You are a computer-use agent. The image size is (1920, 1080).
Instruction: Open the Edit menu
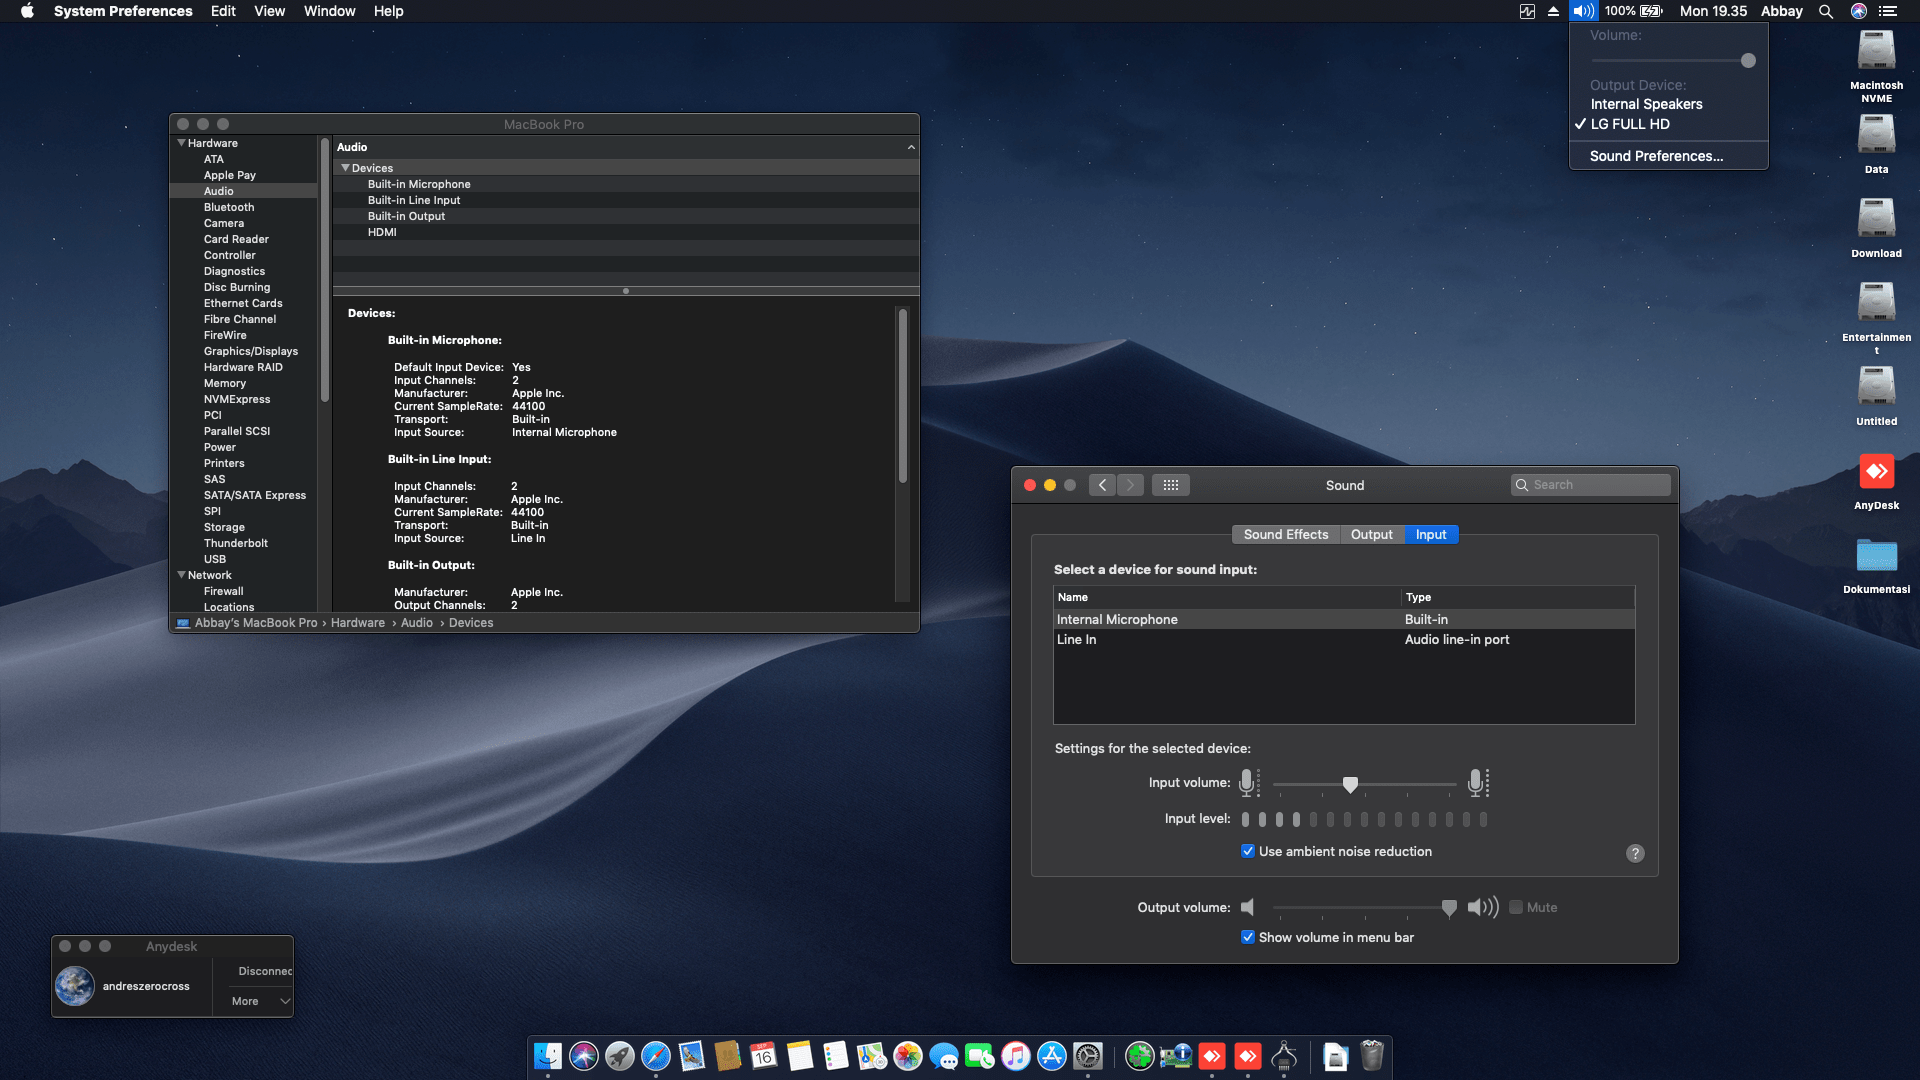[x=222, y=11]
